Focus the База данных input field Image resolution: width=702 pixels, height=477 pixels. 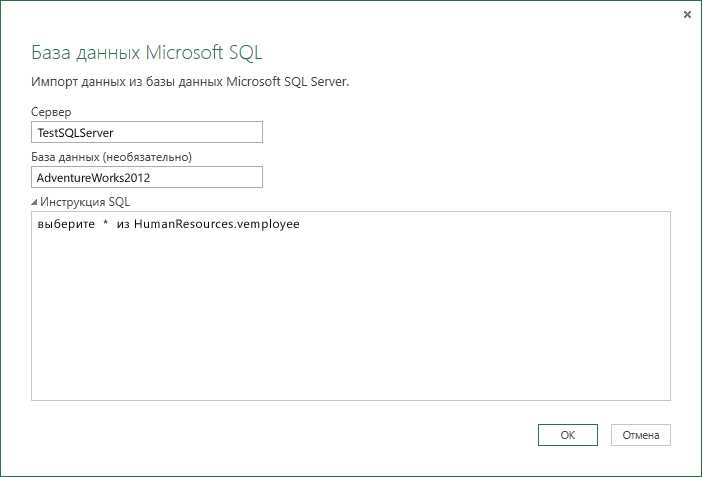coord(147,177)
